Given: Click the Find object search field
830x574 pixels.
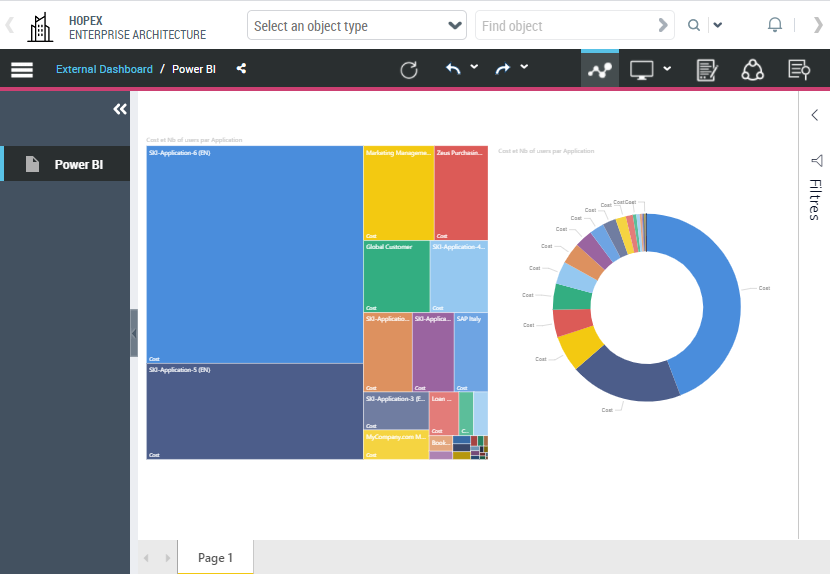Looking at the screenshot, I should pos(565,26).
